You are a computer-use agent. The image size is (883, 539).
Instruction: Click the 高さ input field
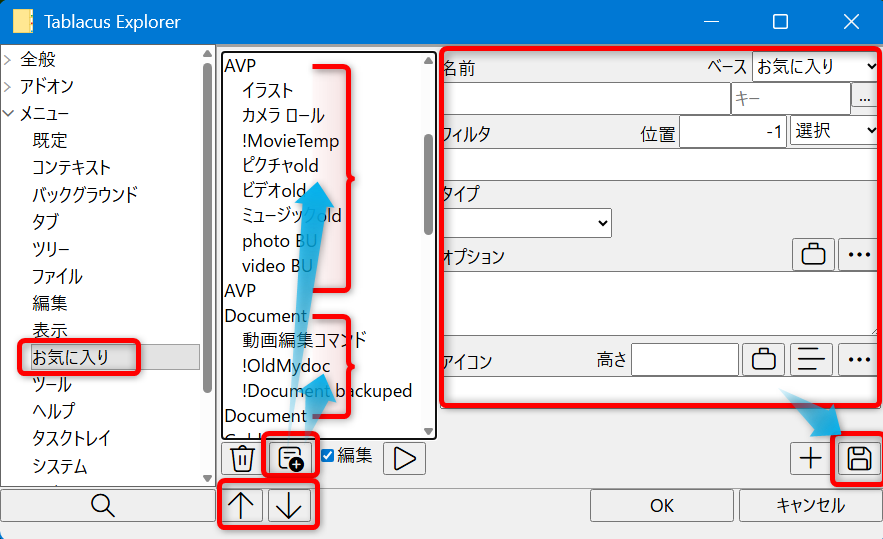685,359
